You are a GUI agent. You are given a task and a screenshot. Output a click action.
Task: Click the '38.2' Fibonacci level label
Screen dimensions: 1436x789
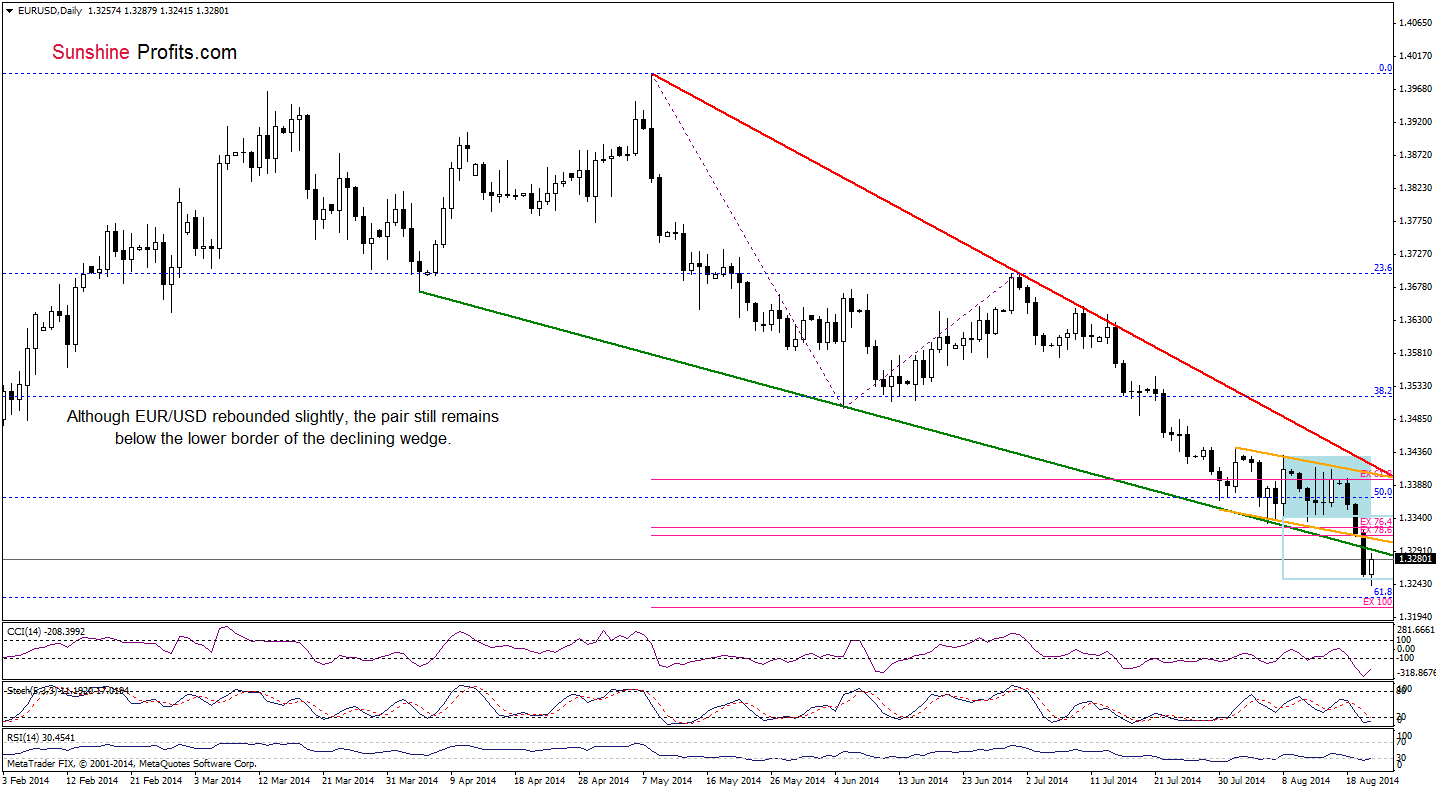pos(1383,391)
